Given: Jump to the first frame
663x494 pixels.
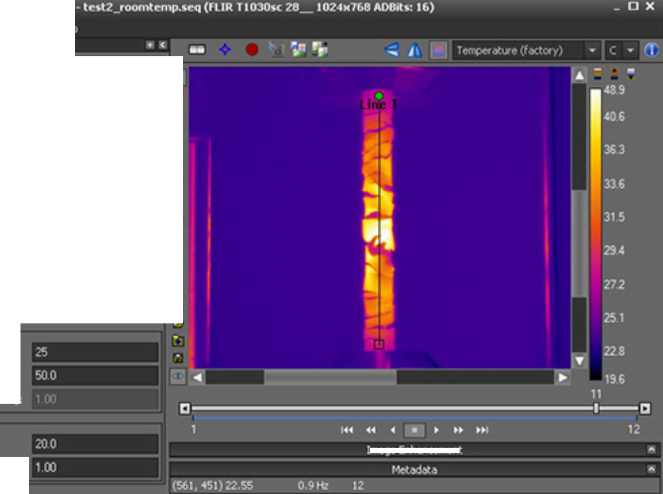Looking at the screenshot, I should click(347, 430).
